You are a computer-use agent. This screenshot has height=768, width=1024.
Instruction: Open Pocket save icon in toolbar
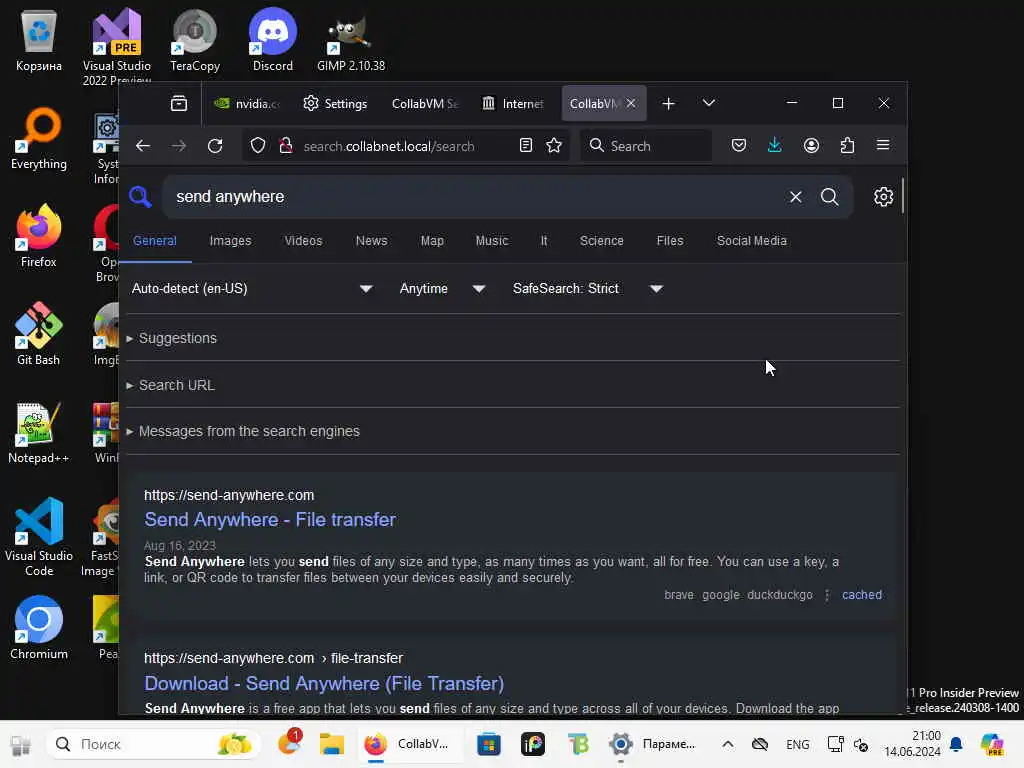tap(739, 146)
